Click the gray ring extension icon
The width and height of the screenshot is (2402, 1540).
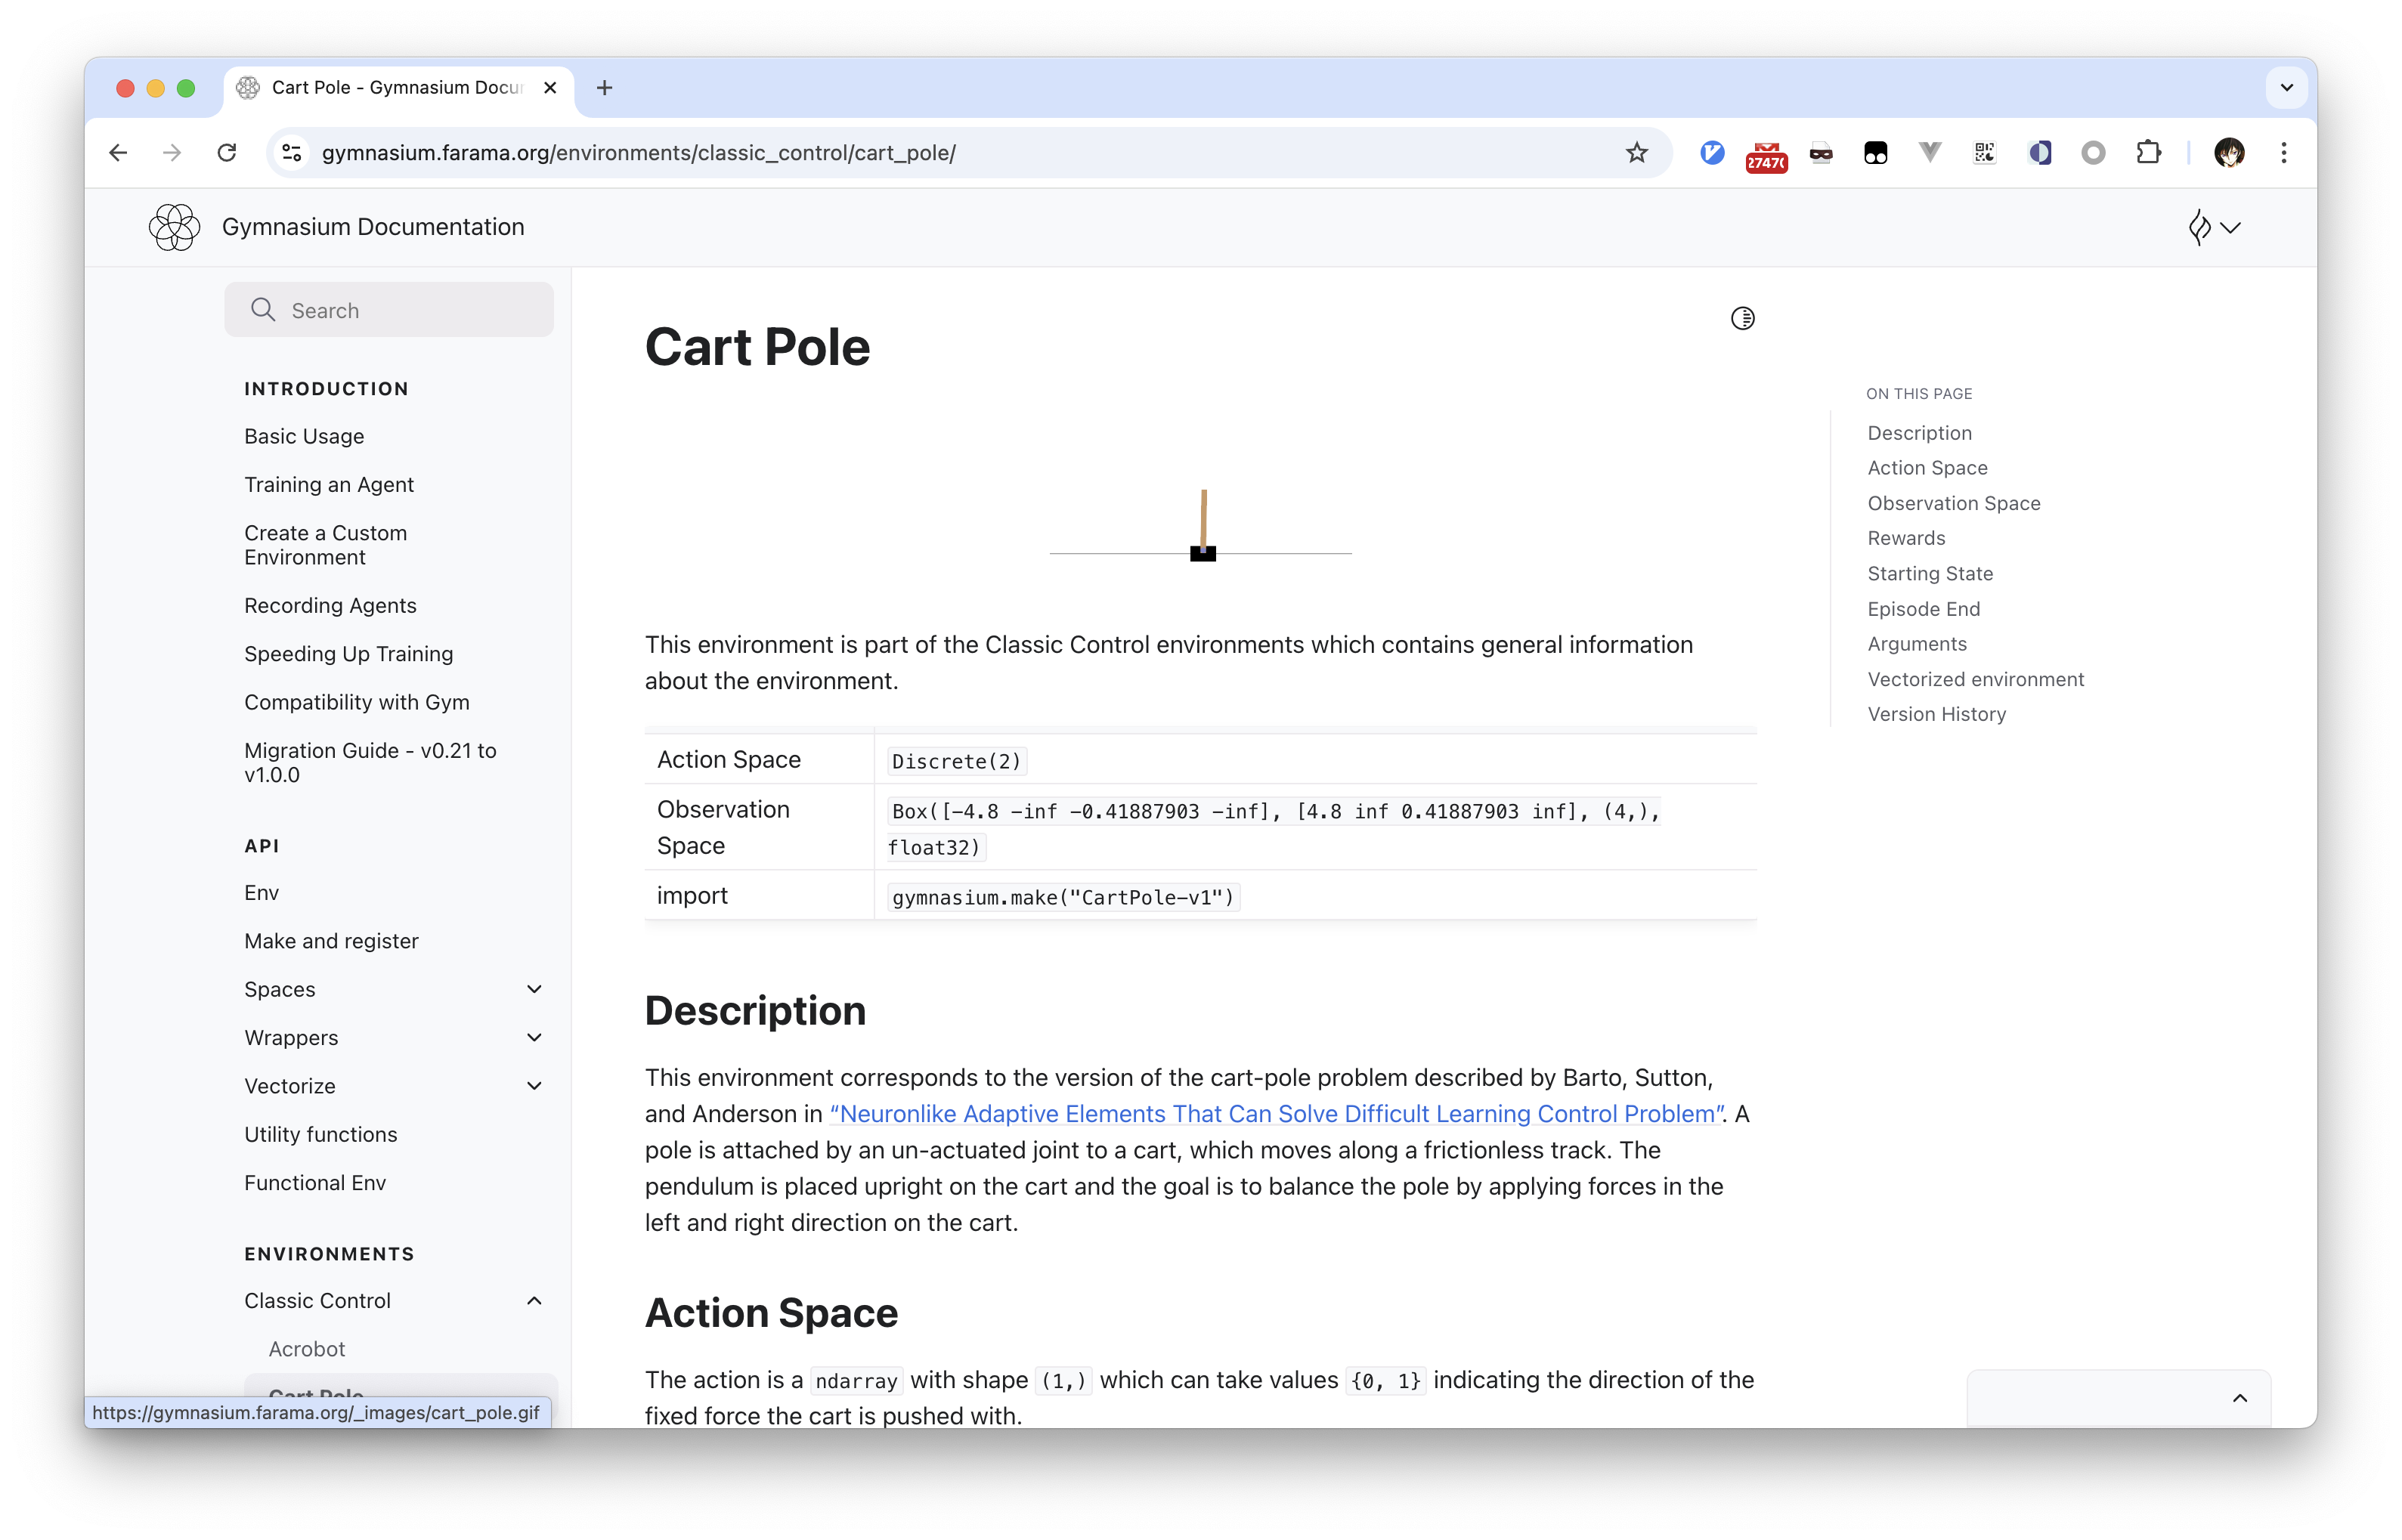(x=2093, y=152)
